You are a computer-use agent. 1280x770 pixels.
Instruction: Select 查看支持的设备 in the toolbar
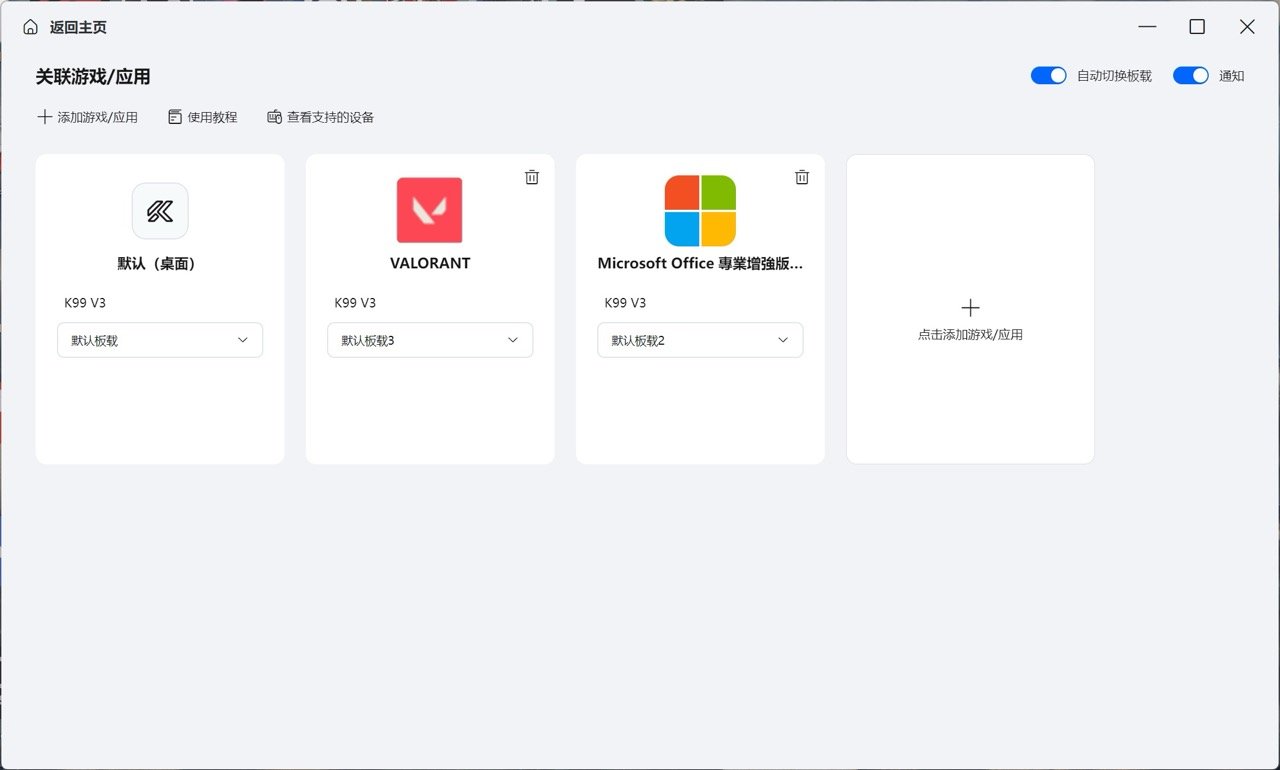[330, 117]
